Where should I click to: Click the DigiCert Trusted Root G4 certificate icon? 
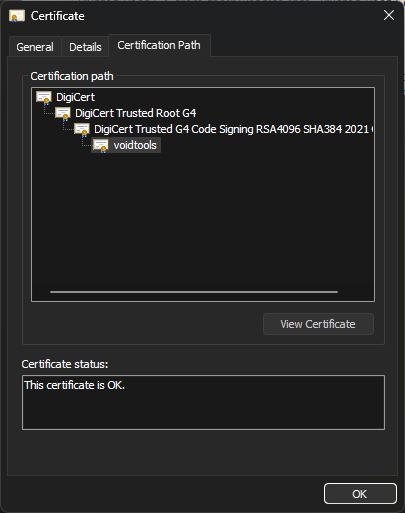63,113
